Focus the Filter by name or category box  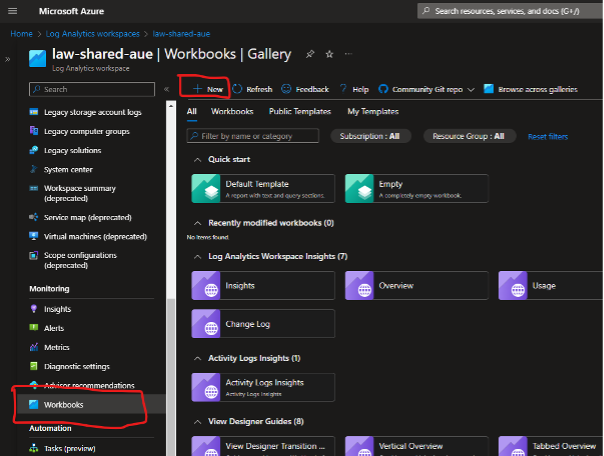click(x=253, y=136)
